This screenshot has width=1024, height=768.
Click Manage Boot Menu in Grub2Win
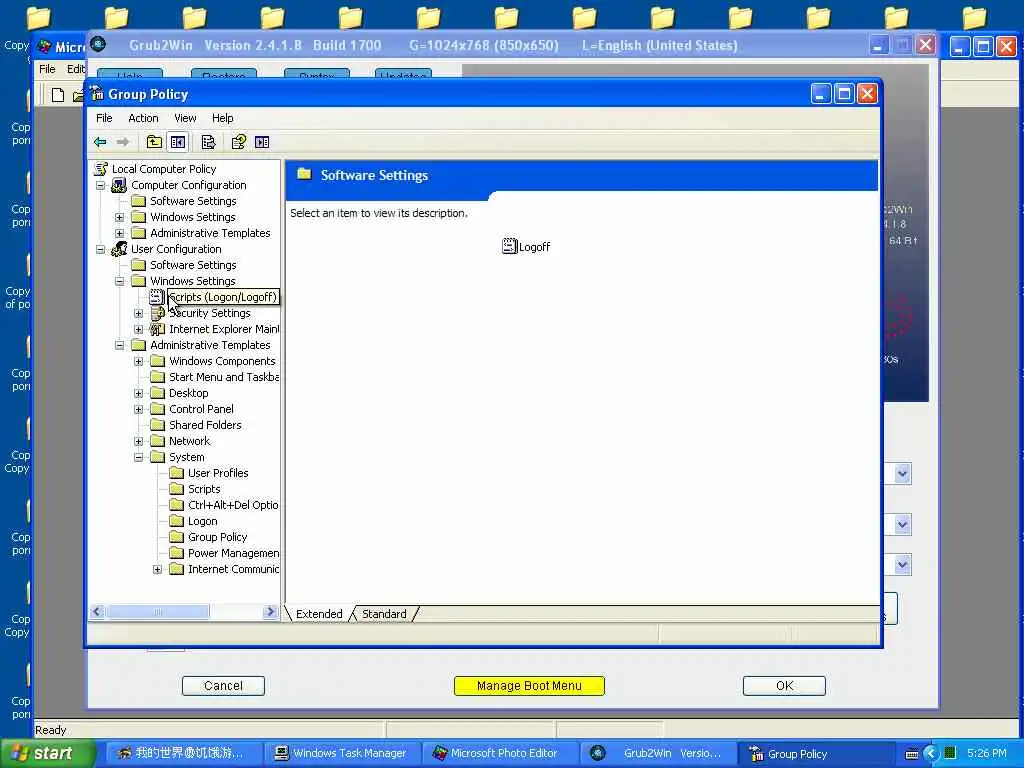529,686
